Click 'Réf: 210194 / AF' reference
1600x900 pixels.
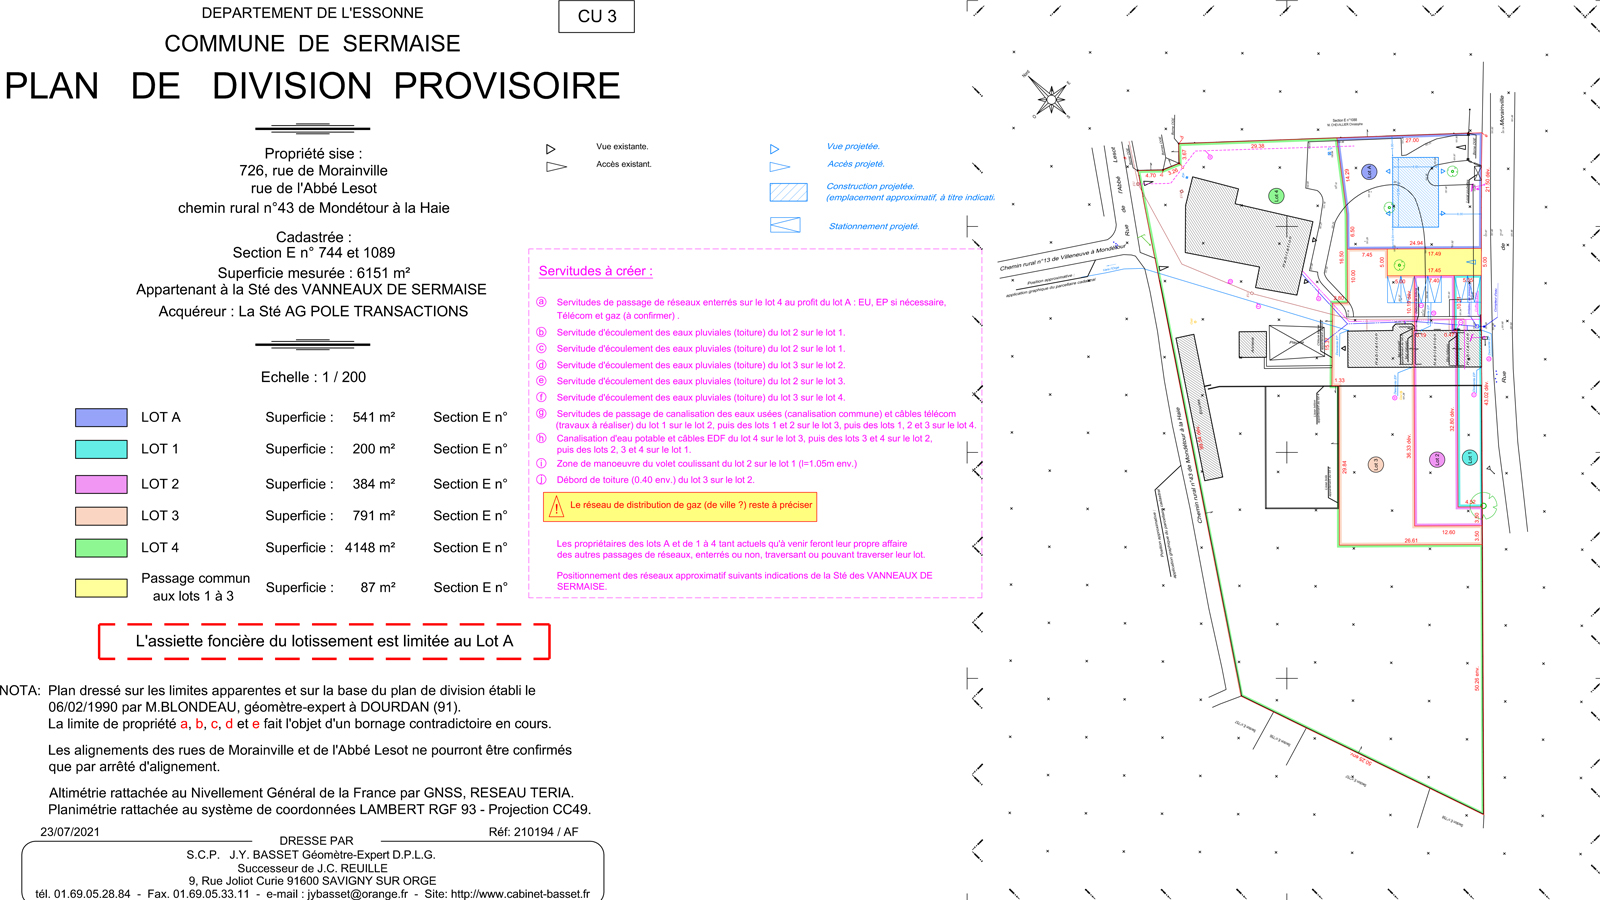[533, 832]
